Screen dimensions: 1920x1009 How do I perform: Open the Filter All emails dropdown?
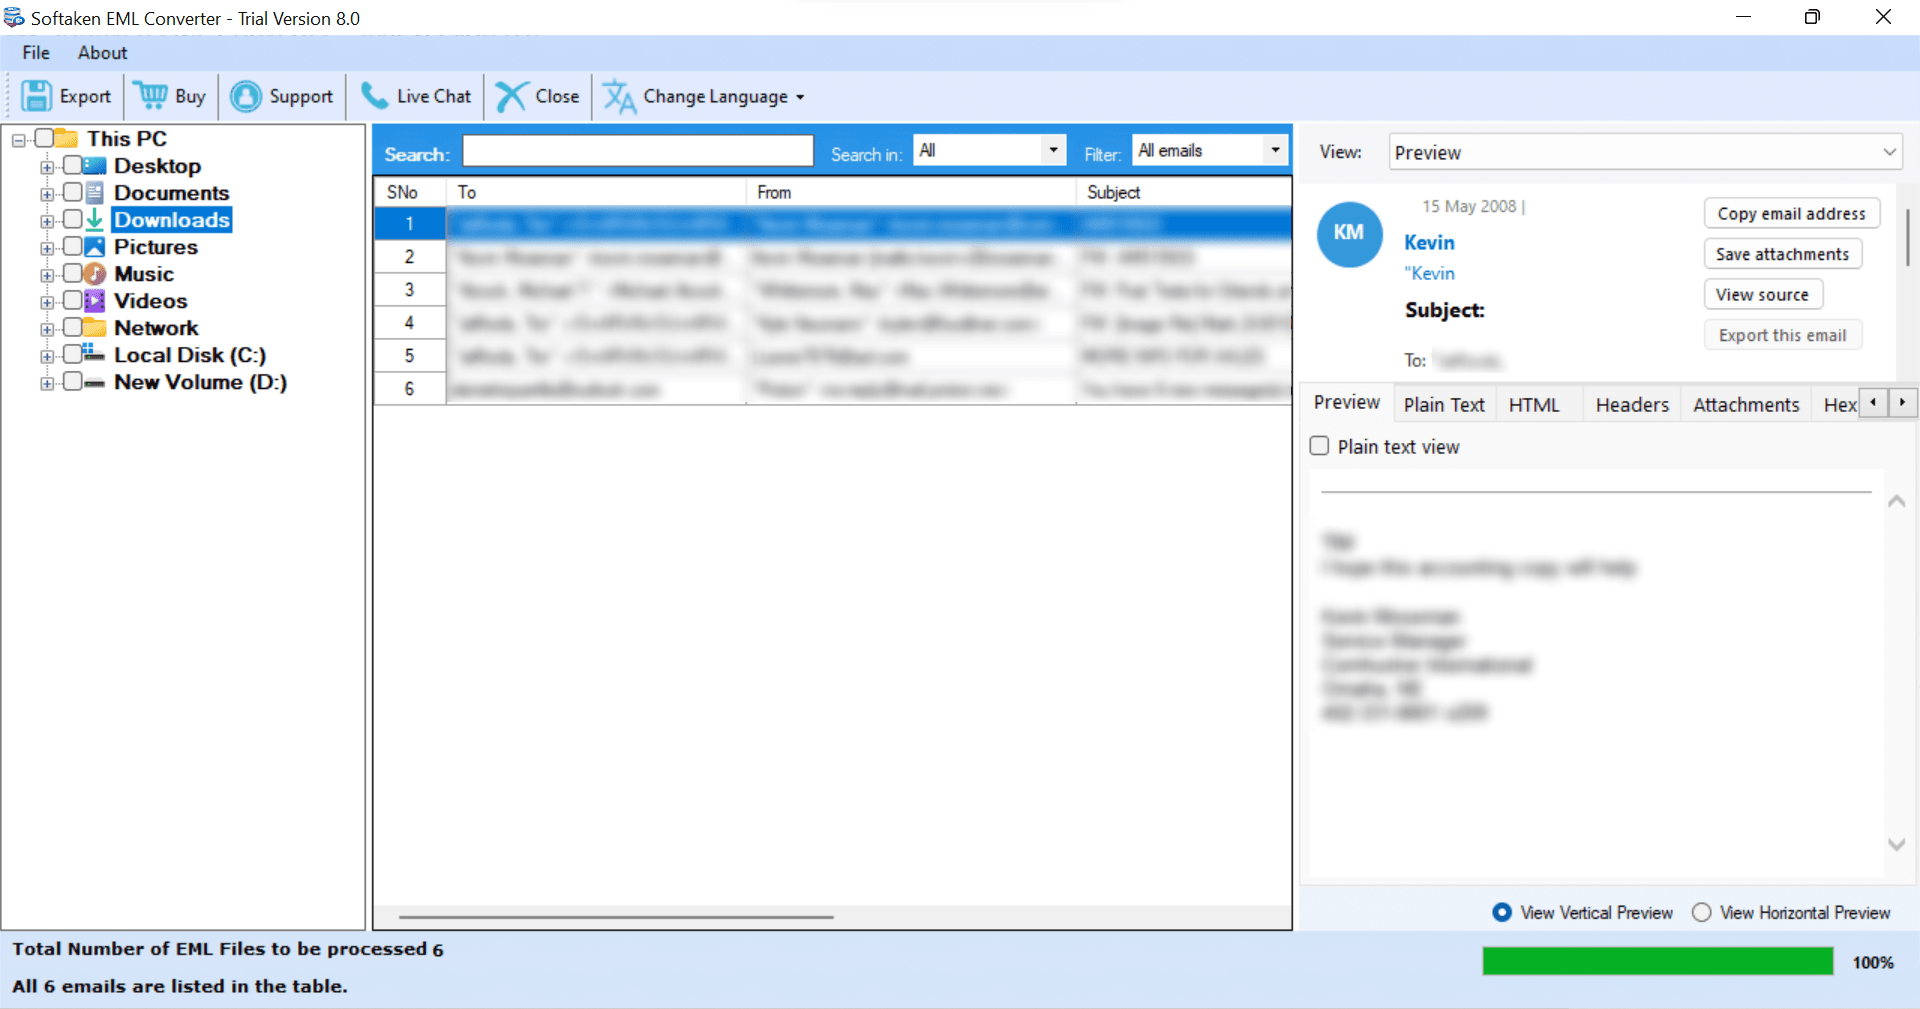click(x=1209, y=150)
